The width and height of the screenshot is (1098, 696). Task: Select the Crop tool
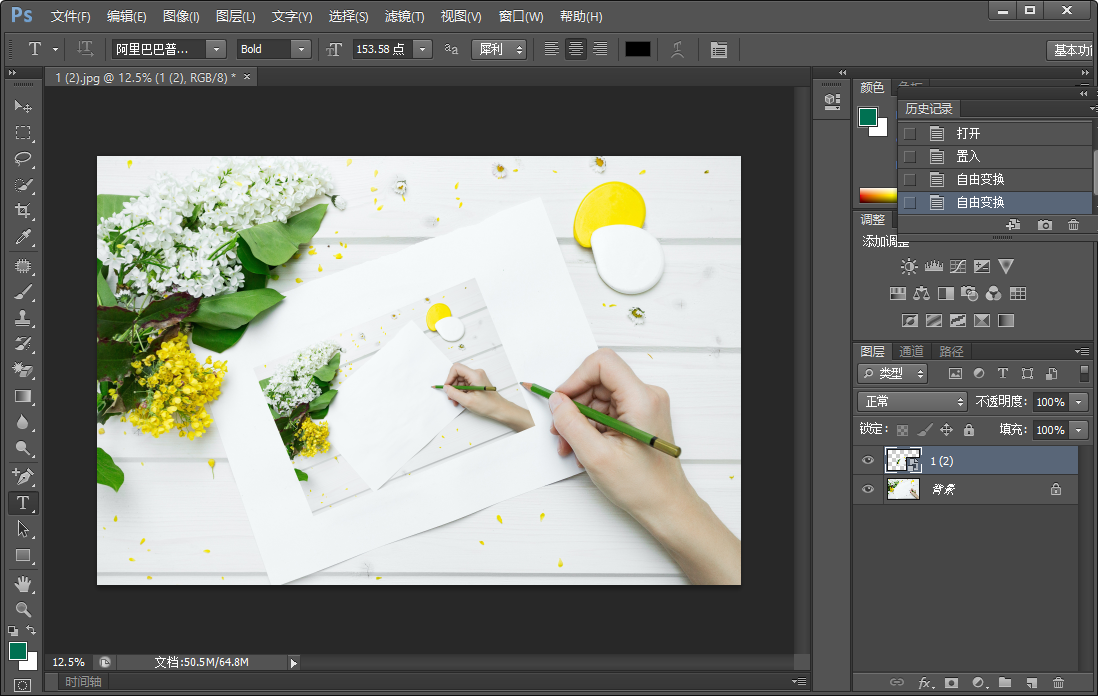click(23, 211)
